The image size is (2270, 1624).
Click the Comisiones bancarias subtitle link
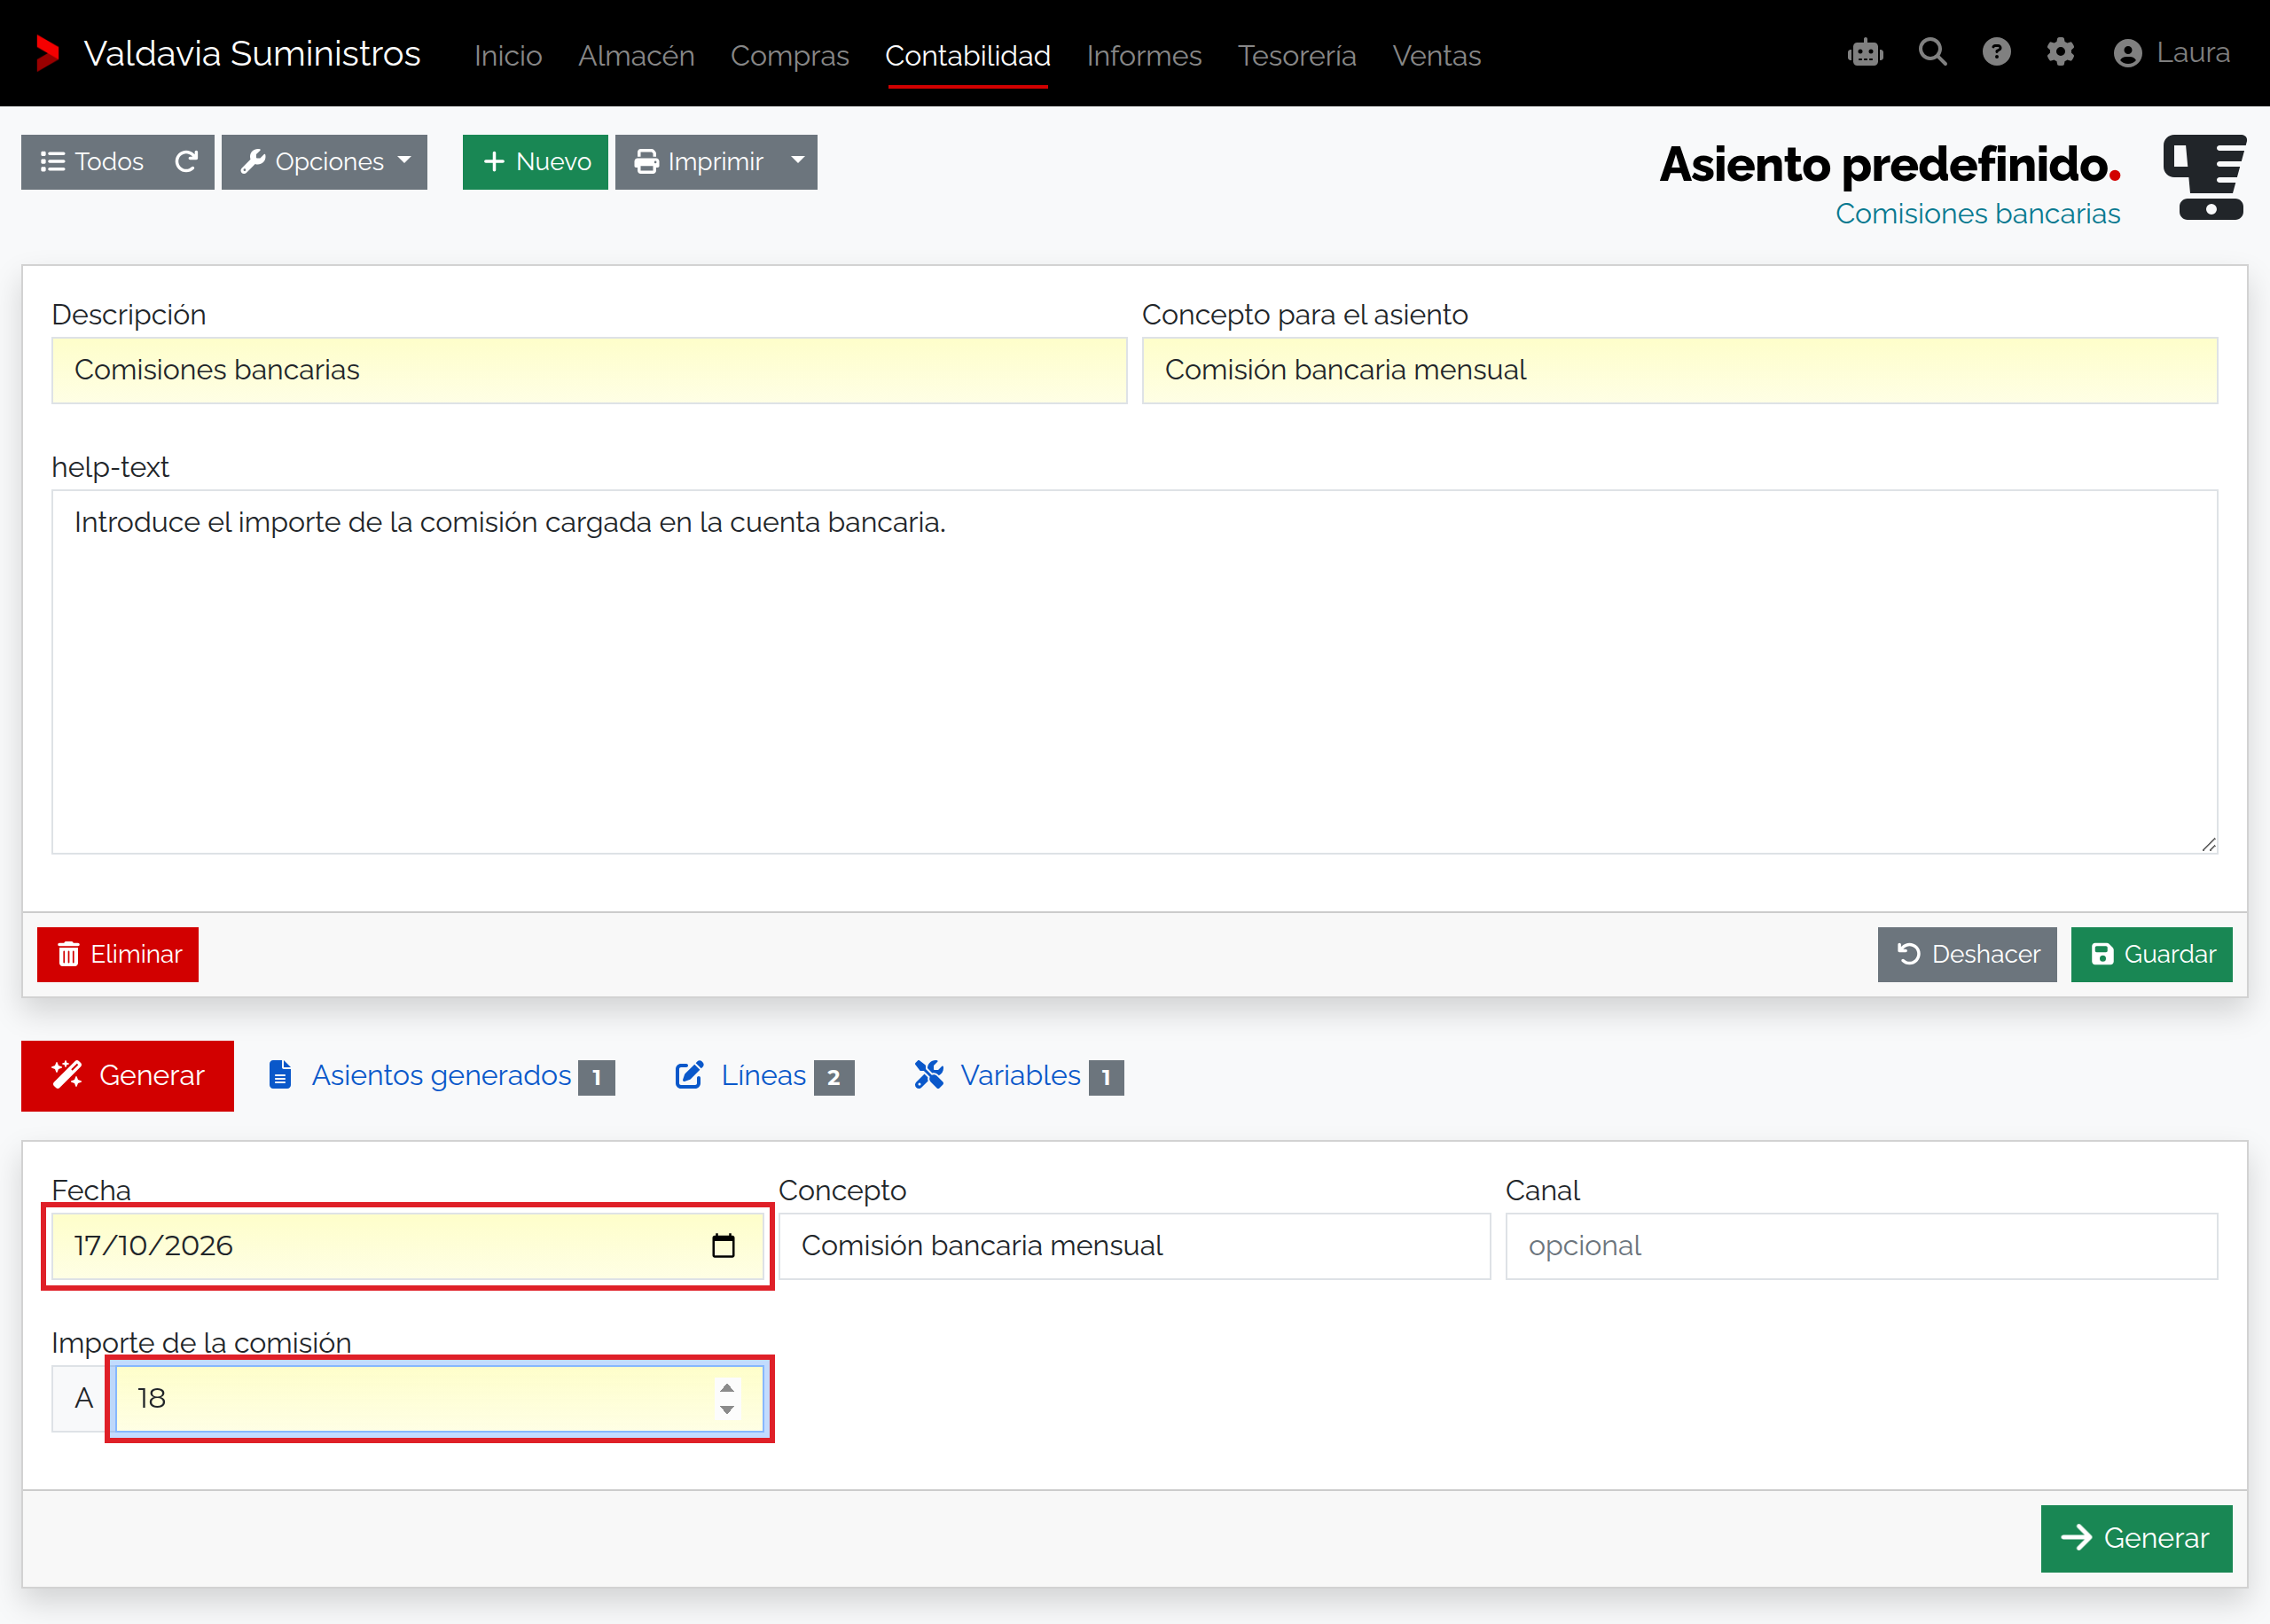(x=1977, y=214)
